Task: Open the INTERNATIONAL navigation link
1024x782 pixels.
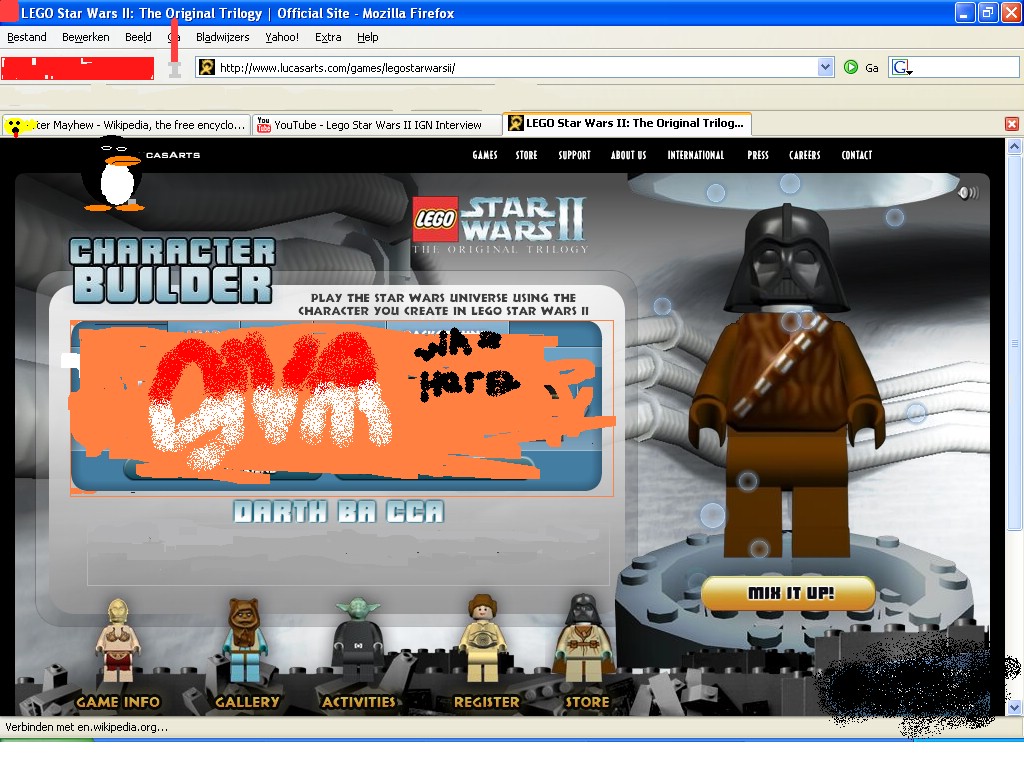Action: (696, 155)
